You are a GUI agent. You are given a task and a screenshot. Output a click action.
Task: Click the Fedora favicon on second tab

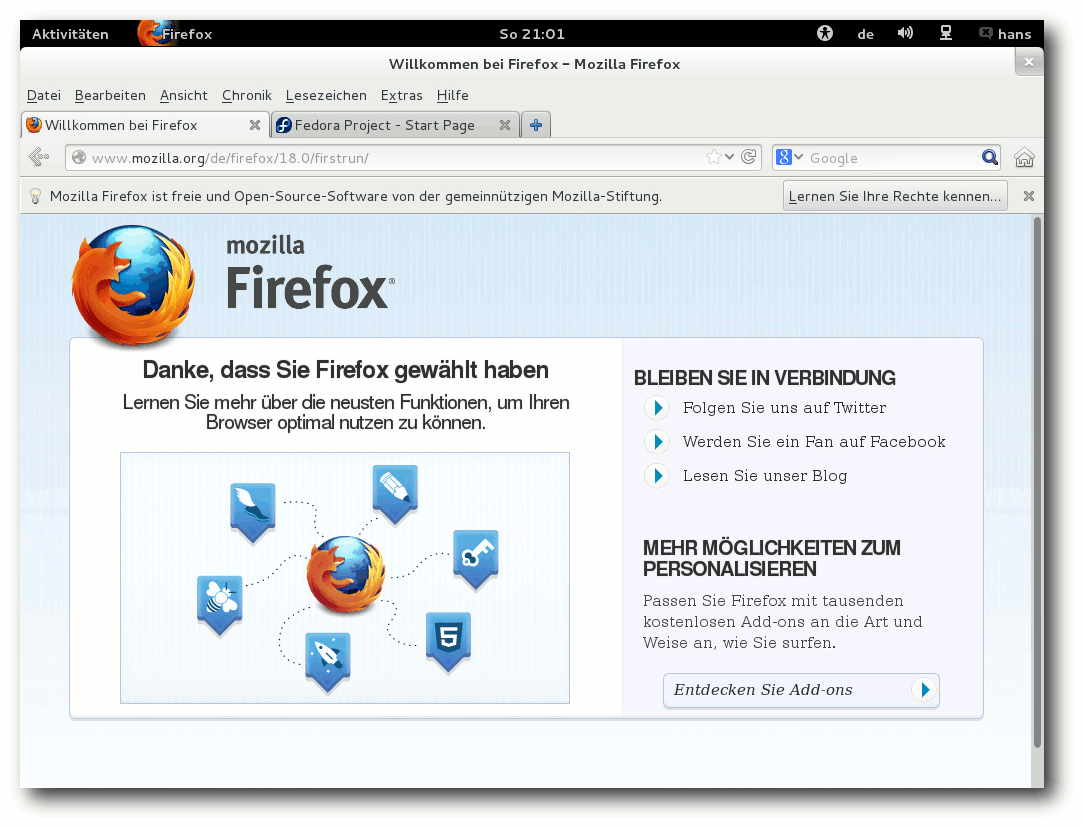tap(283, 125)
